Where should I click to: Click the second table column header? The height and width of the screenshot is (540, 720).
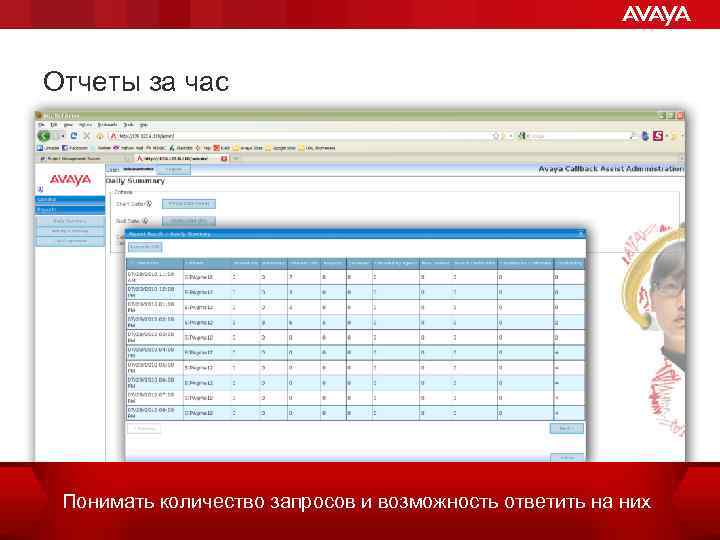[x=207, y=263]
